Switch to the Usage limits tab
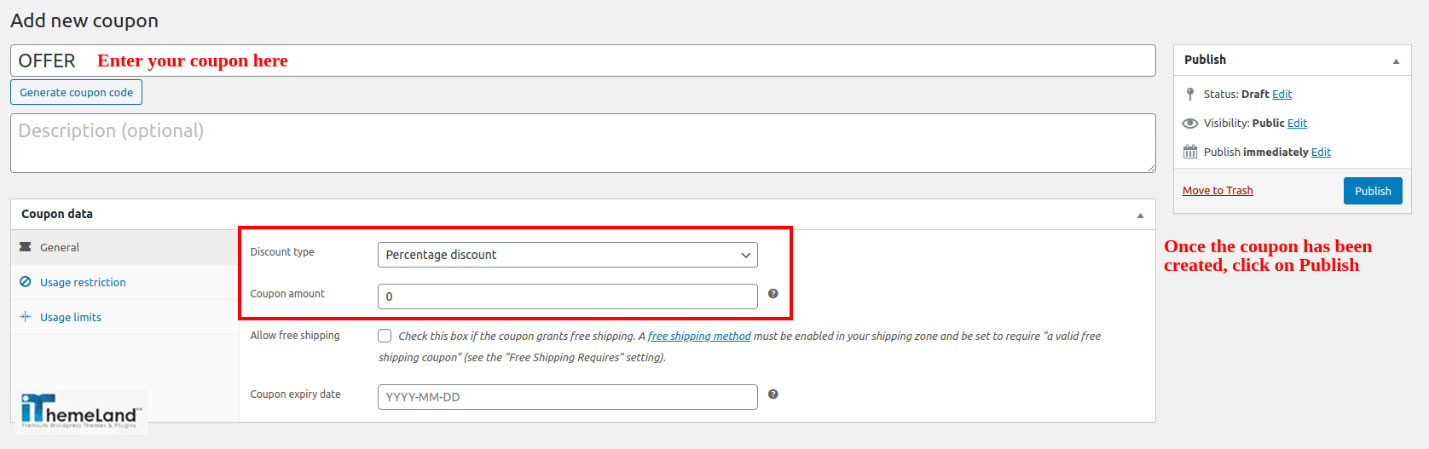Viewport: 1429px width, 449px height. click(70, 317)
